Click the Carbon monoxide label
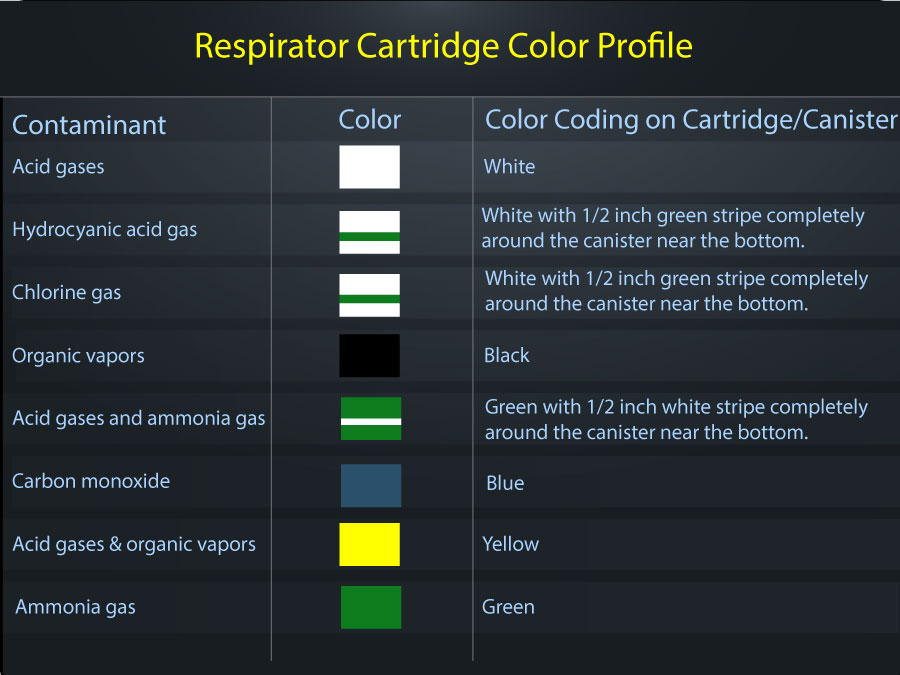The width and height of the screenshot is (900, 675). point(91,481)
